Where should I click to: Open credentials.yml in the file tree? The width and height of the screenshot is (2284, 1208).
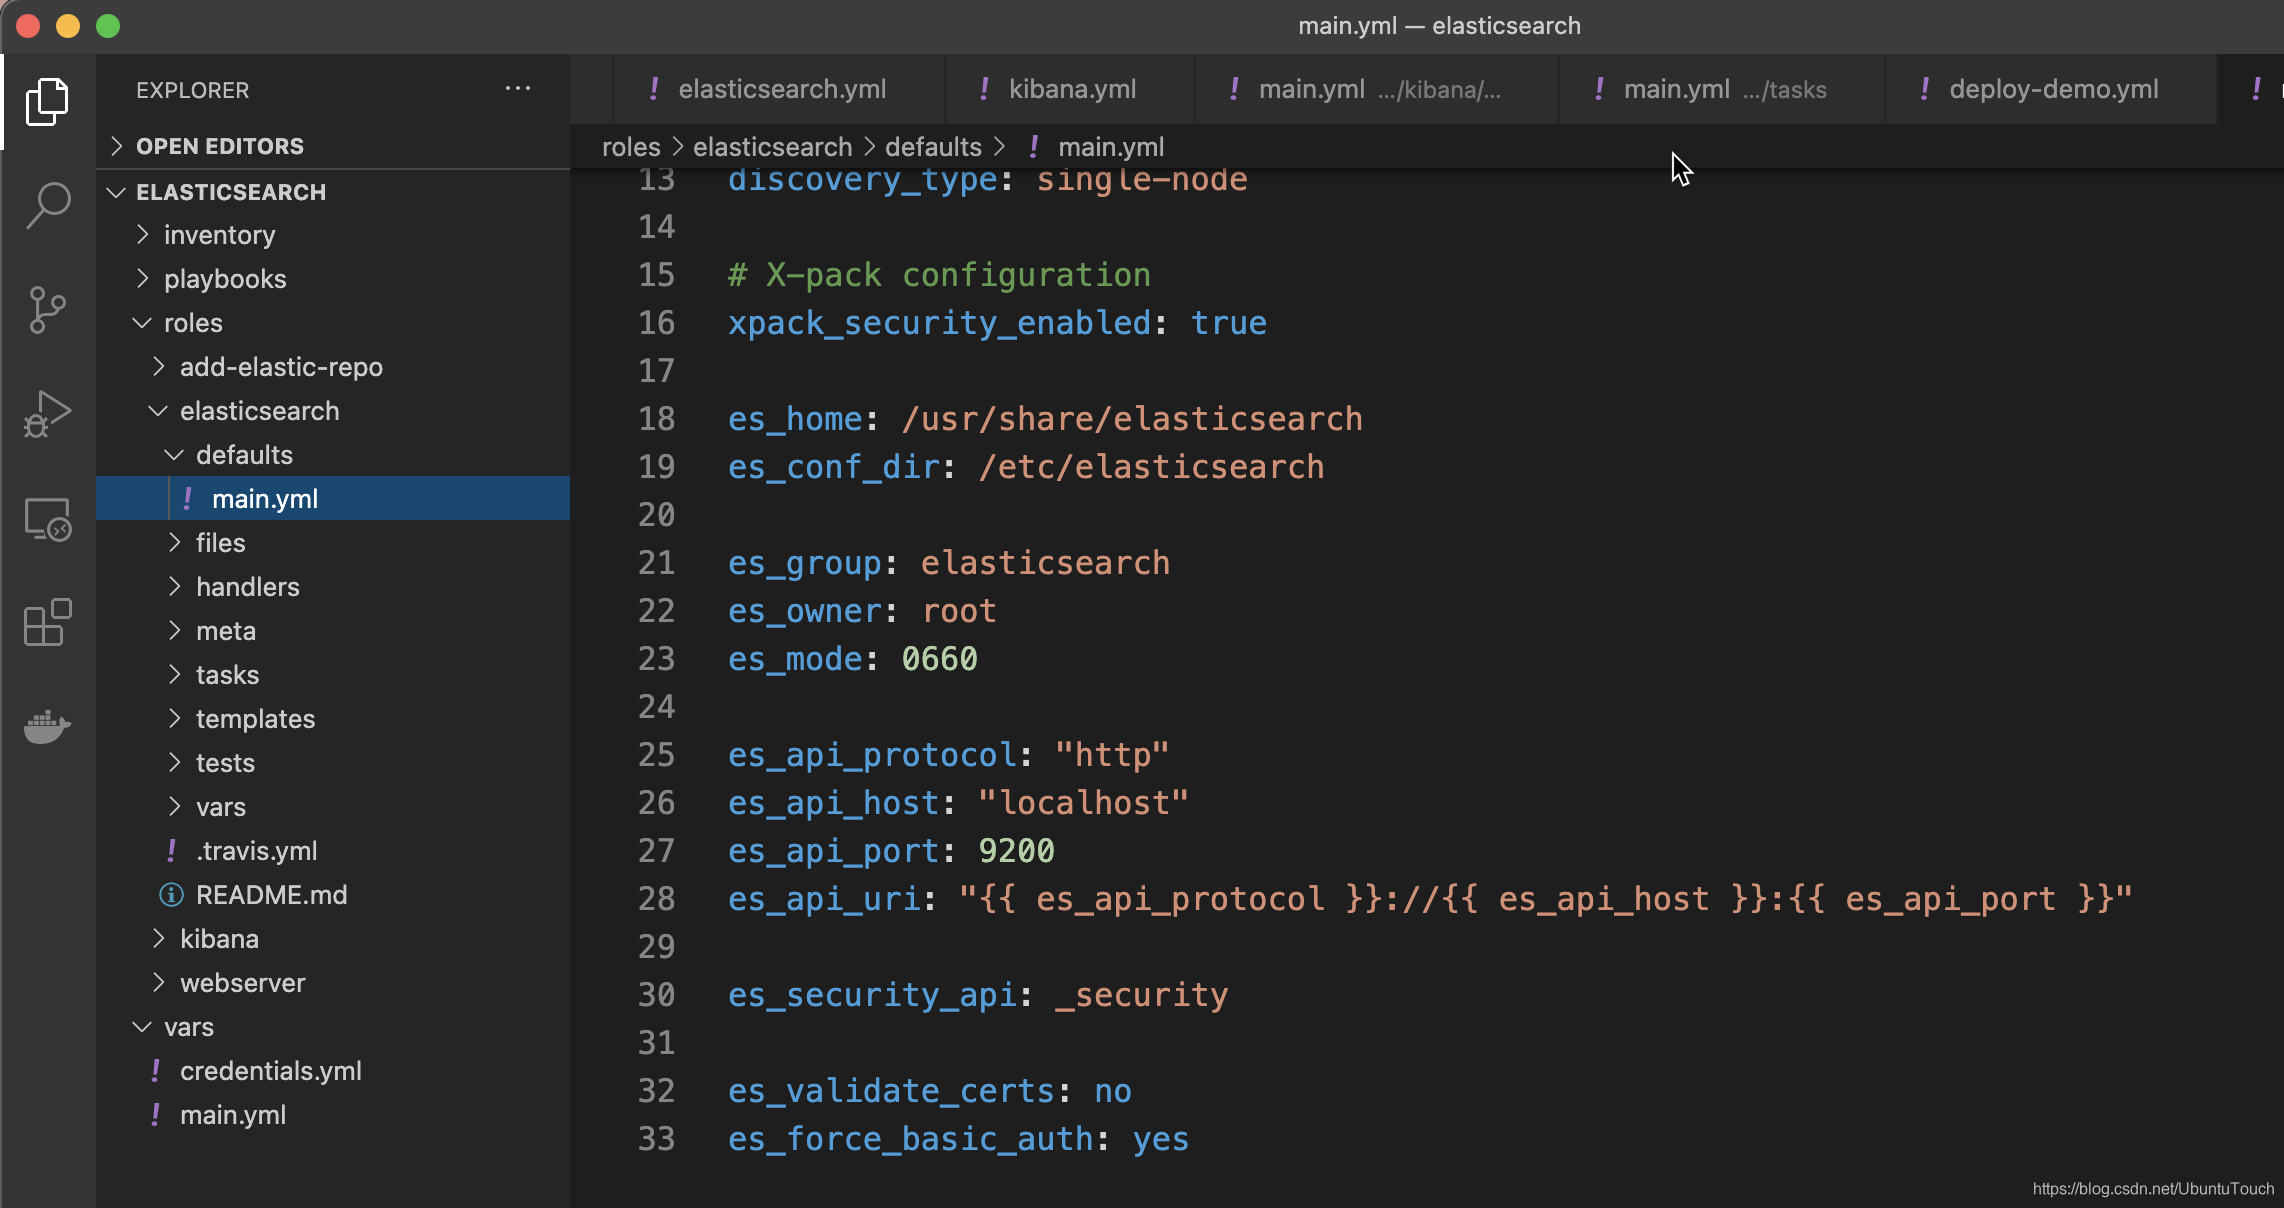(270, 1071)
